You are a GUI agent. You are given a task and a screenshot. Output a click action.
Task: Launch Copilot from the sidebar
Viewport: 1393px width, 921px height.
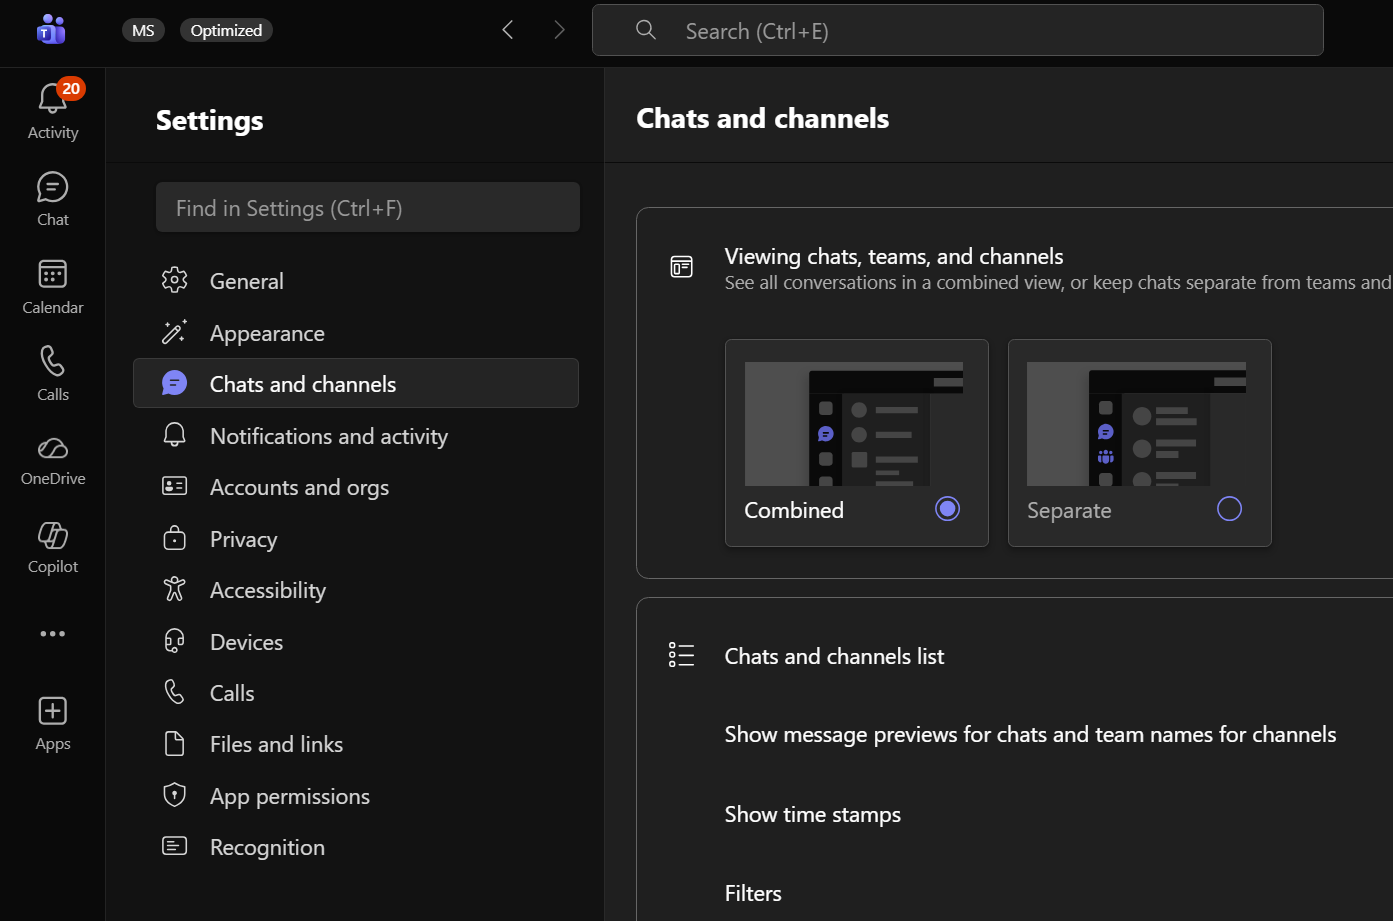tap(52, 536)
